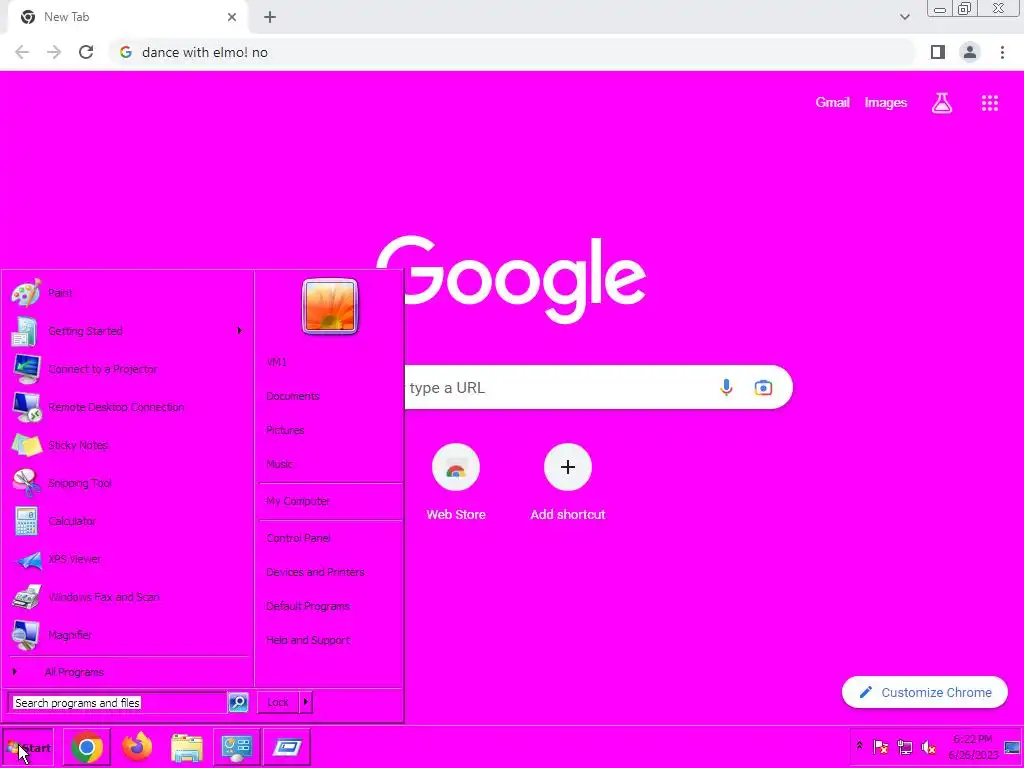Screen dimensions: 1024x768
Task: Open VM1 user folder
Action: [276, 362]
